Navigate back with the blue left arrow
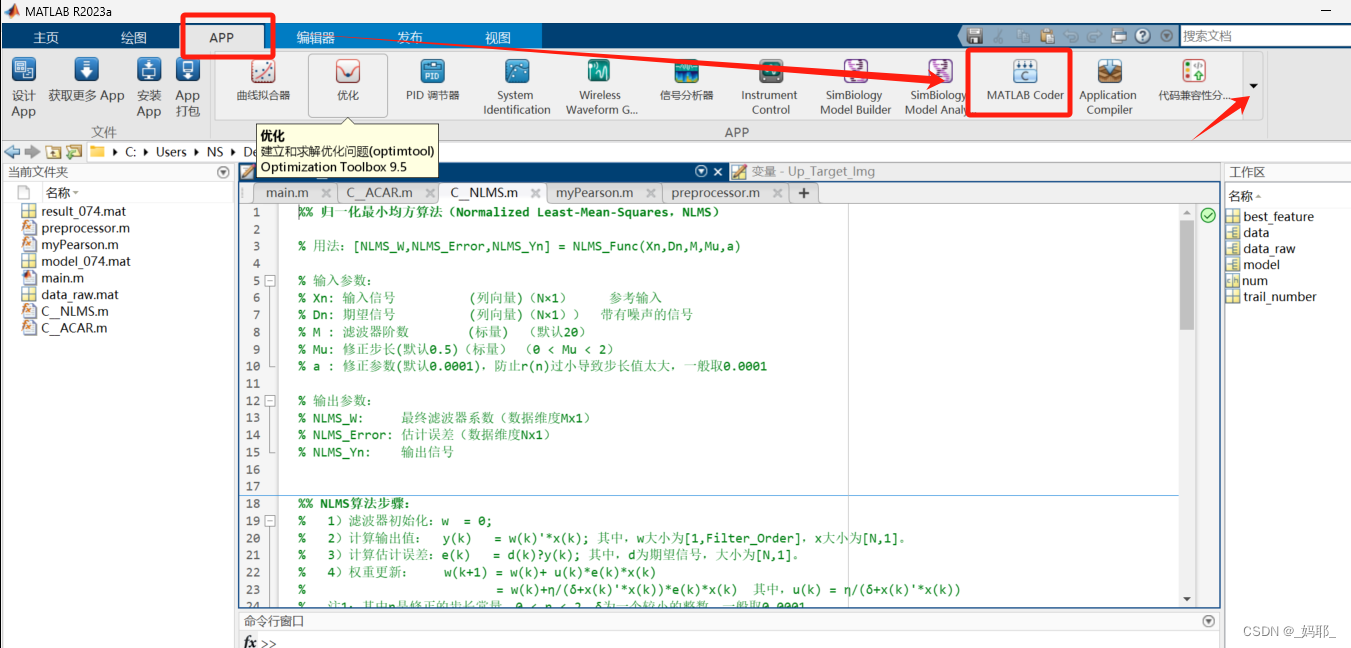 pyautogui.click(x=12, y=152)
